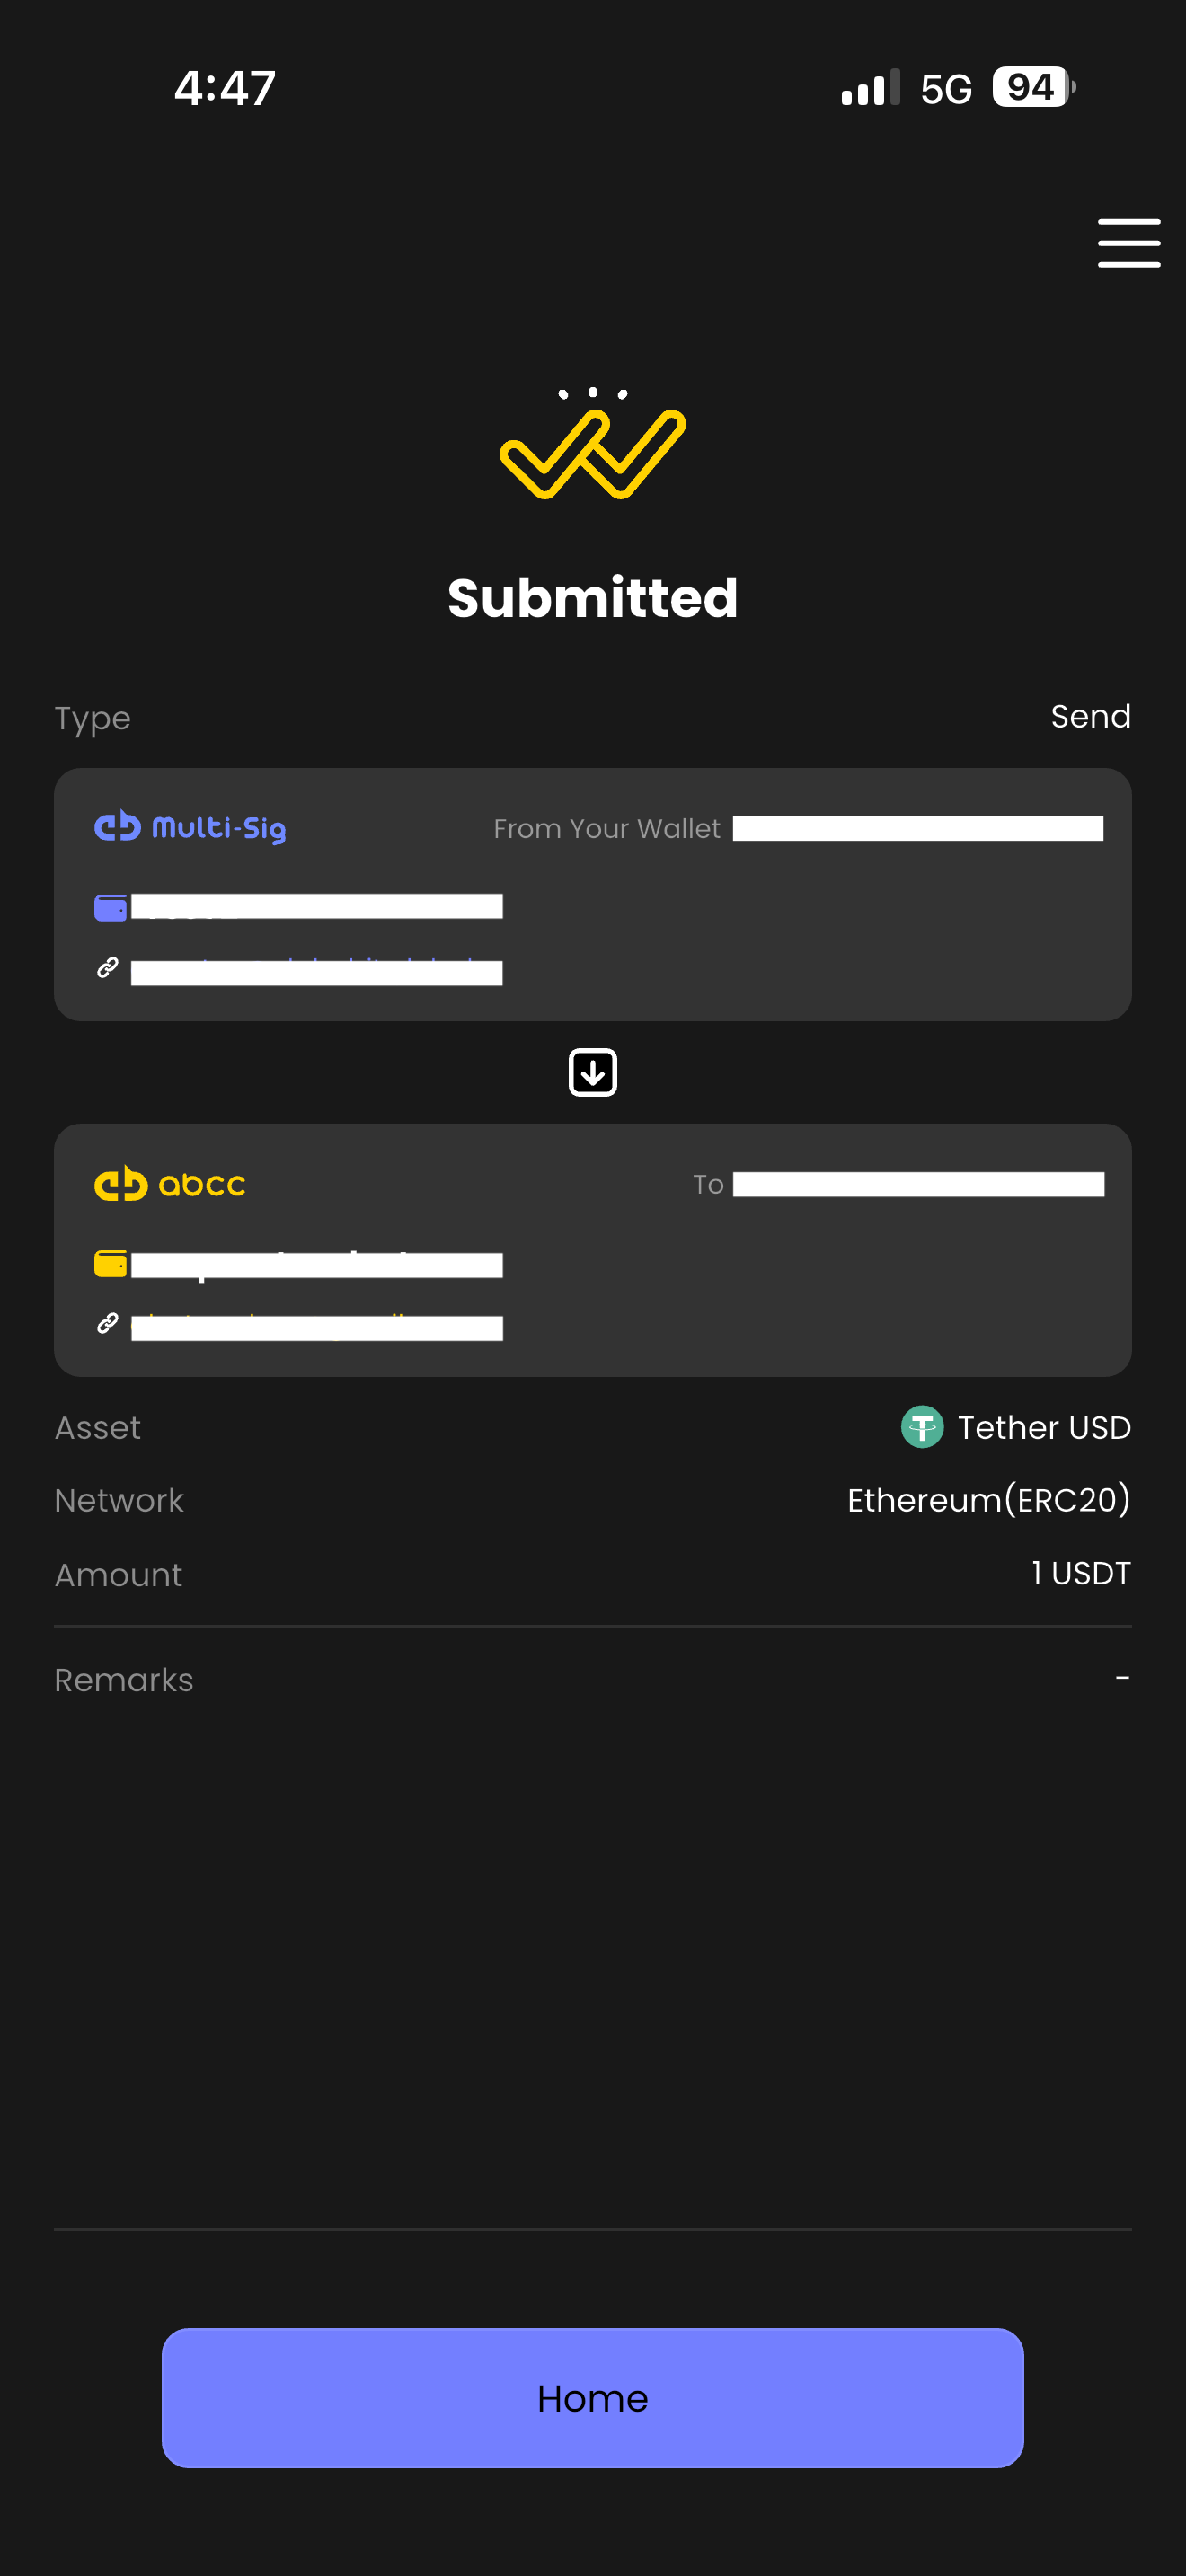Tap the Tether USD asset name
Image resolution: width=1186 pixels, height=2576 pixels.
pyautogui.click(x=1043, y=1427)
